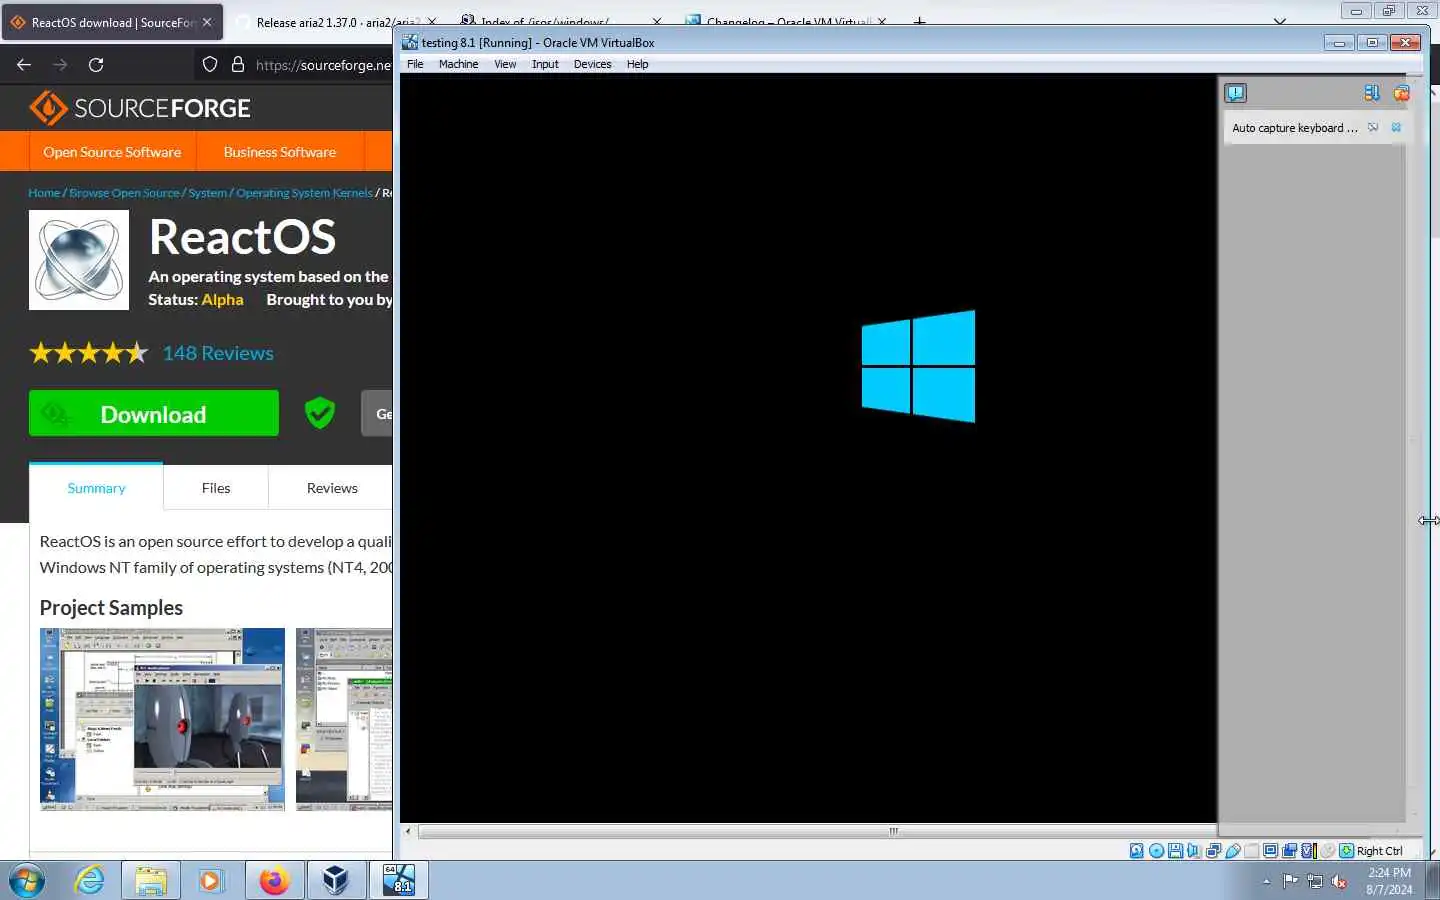Click the network adapters status icon
The width and height of the screenshot is (1440, 900).
click(1213, 851)
